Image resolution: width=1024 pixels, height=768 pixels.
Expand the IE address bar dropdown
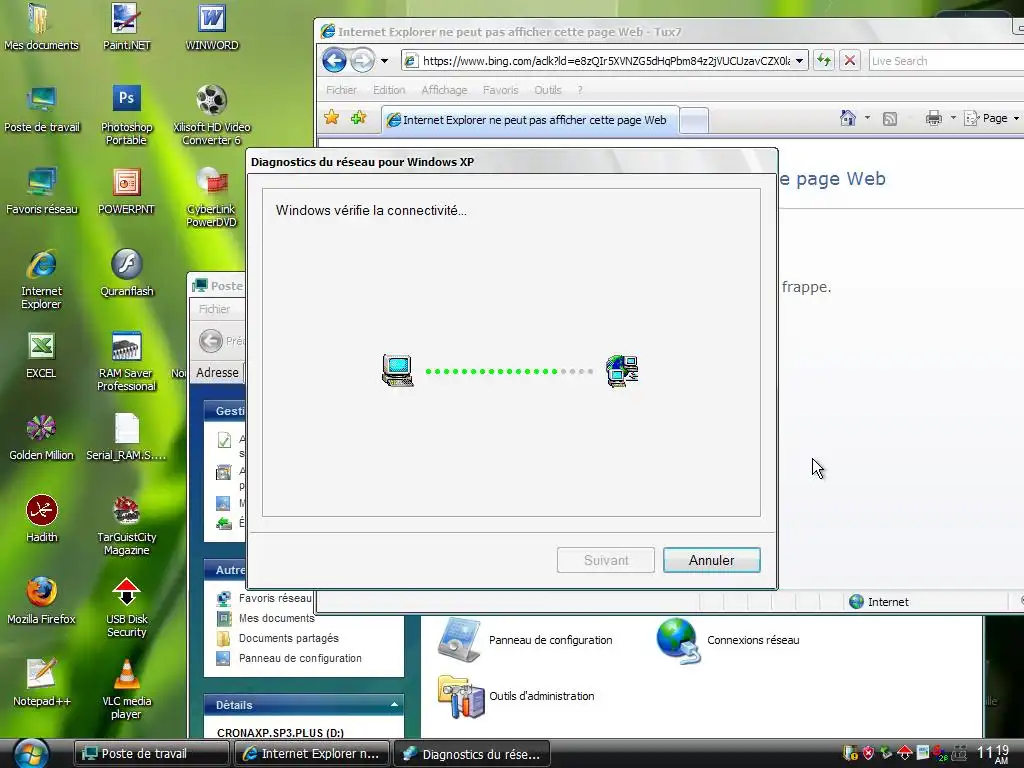(x=799, y=61)
